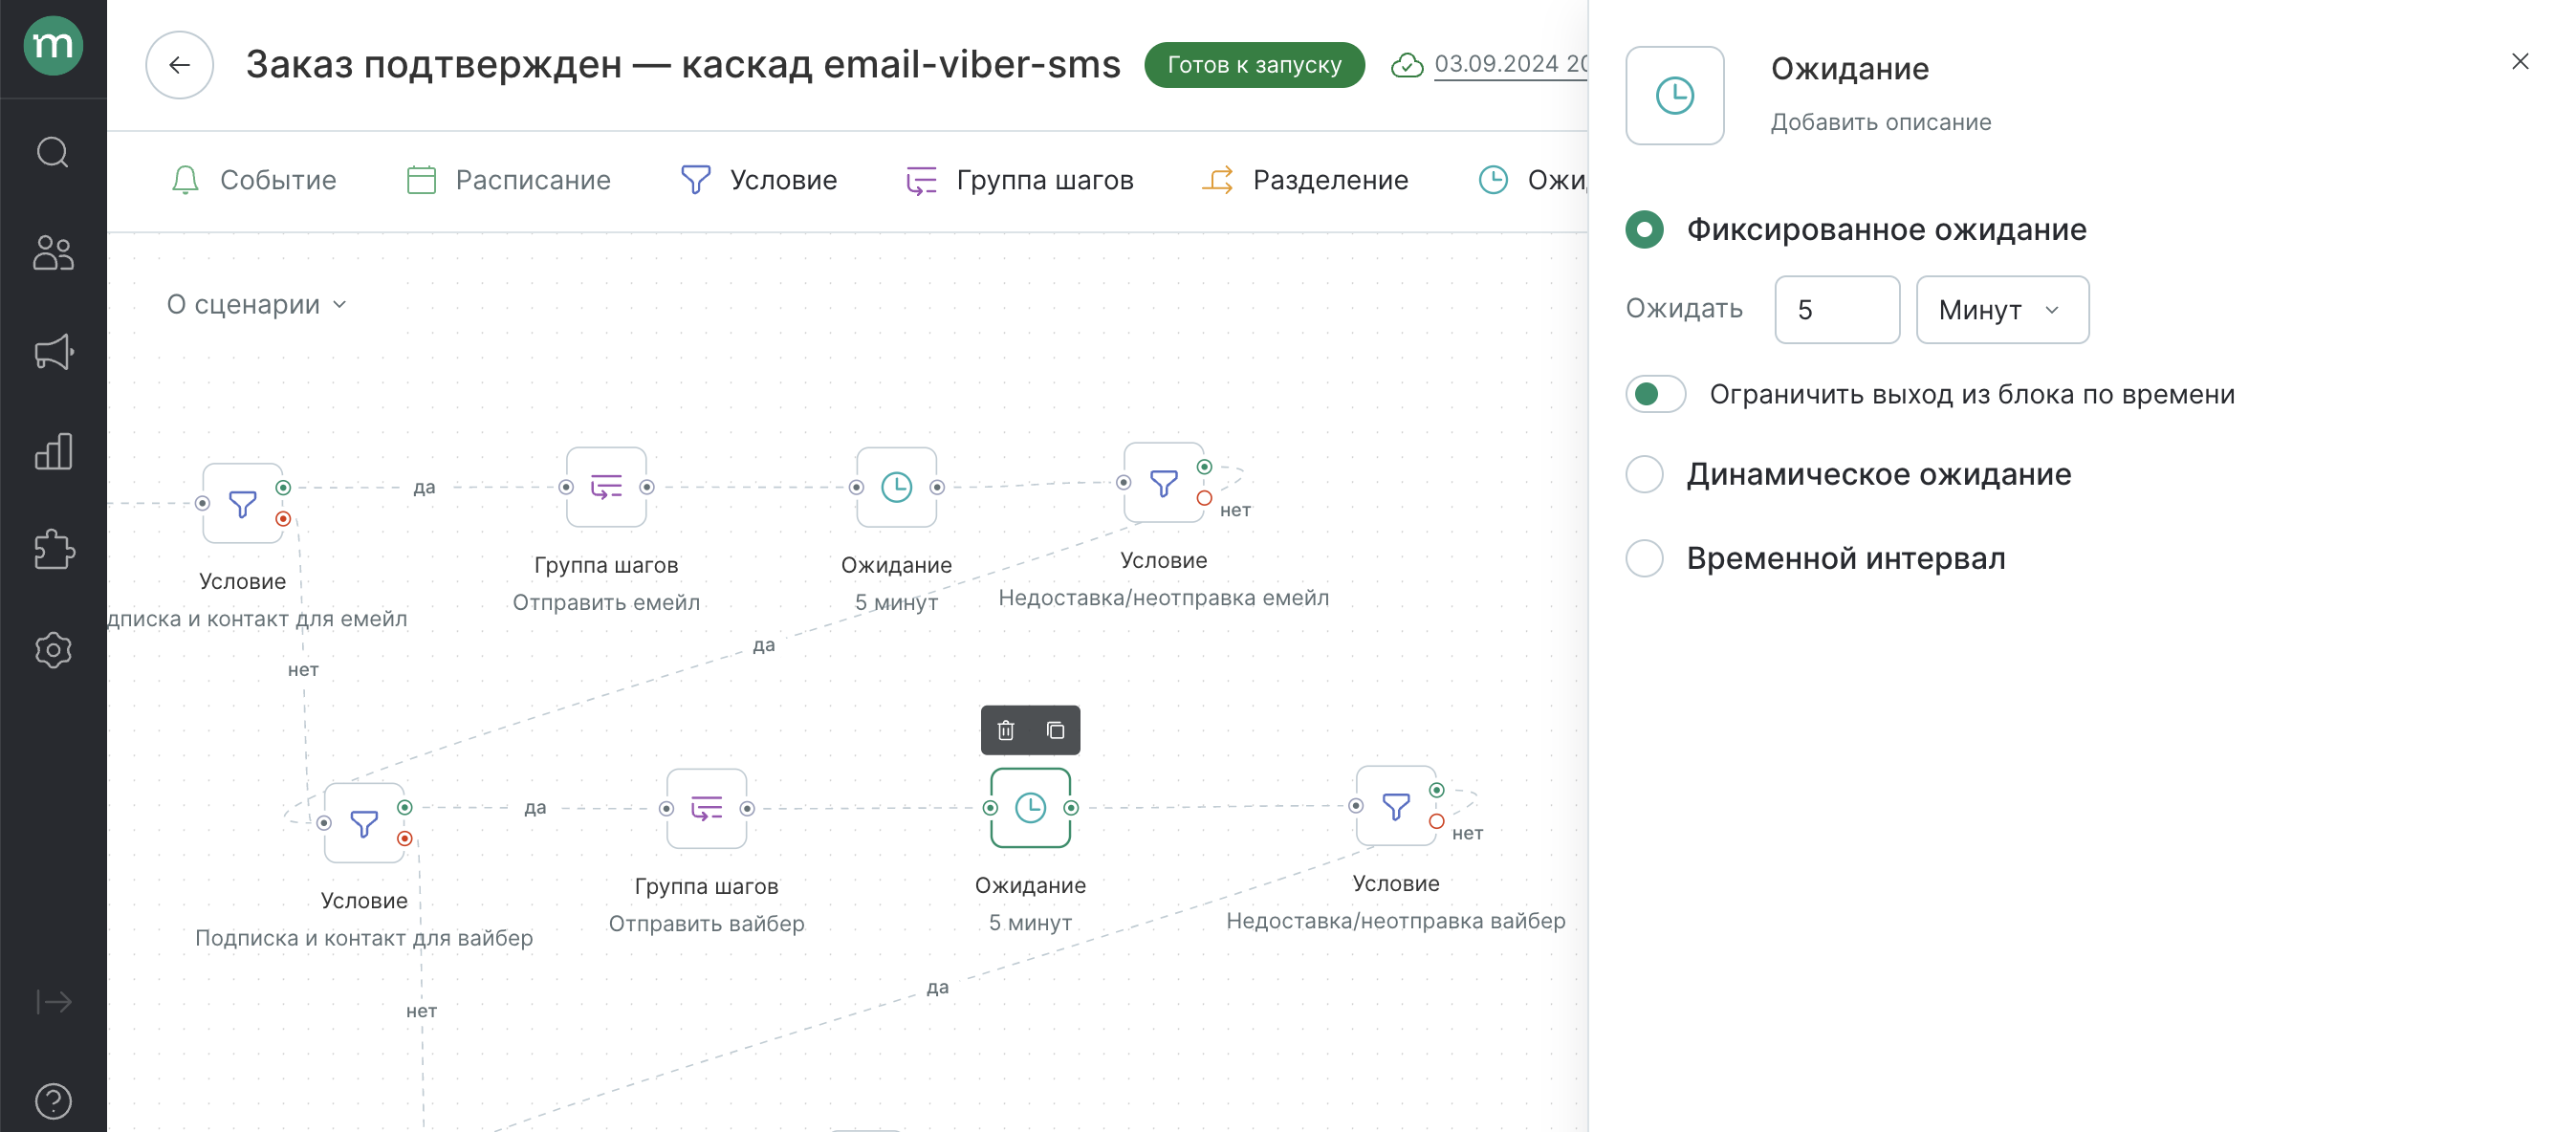2576x1132 pixels.
Task: Click the output port of the selected wait node
Action: tap(1071, 808)
